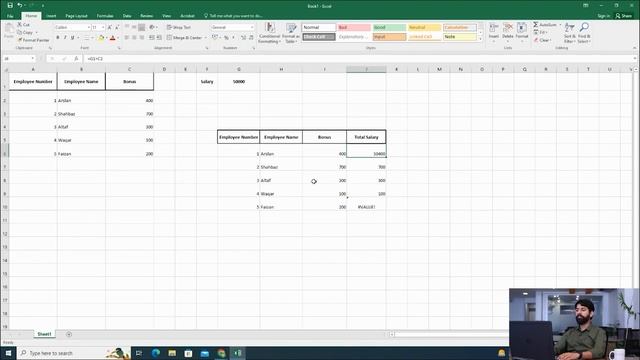Toggle Center alignment in the ribbon

click(134, 38)
